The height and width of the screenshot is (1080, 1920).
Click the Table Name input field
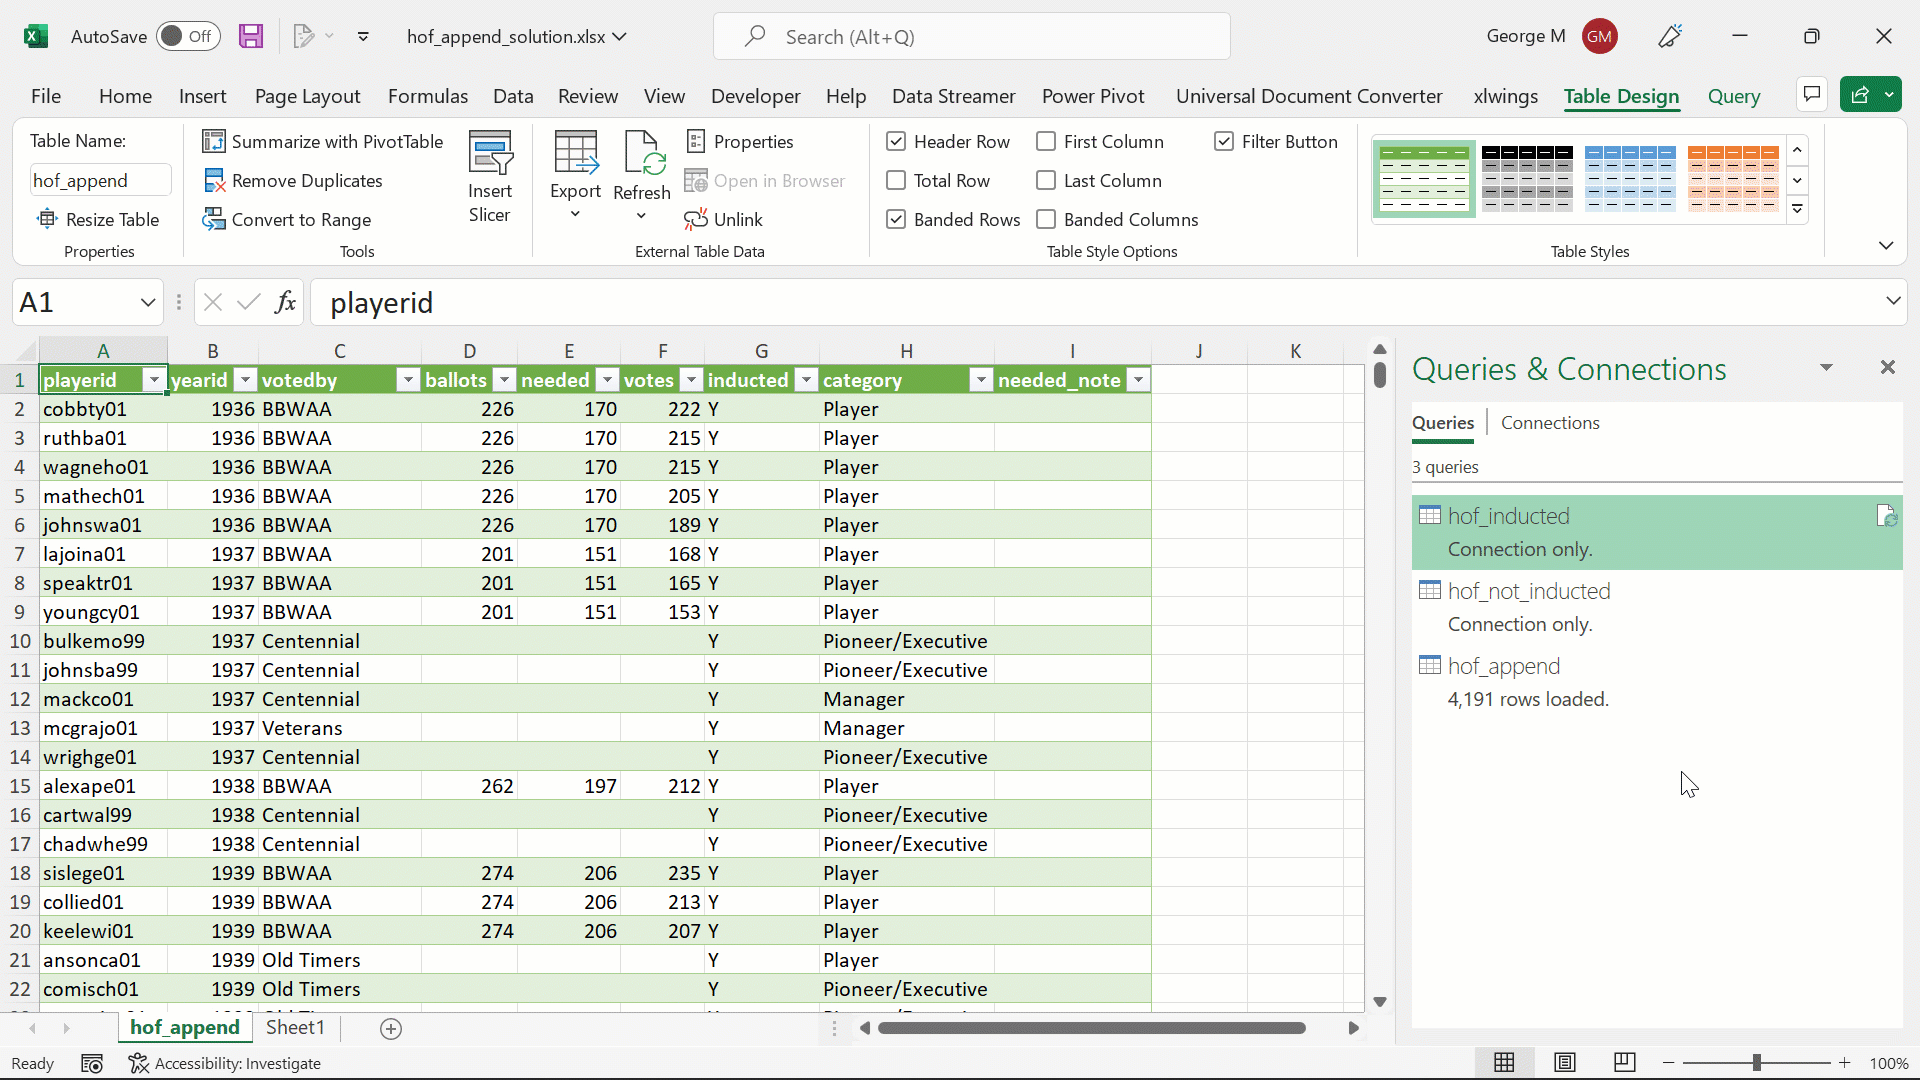pyautogui.click(x=100, y=180)
